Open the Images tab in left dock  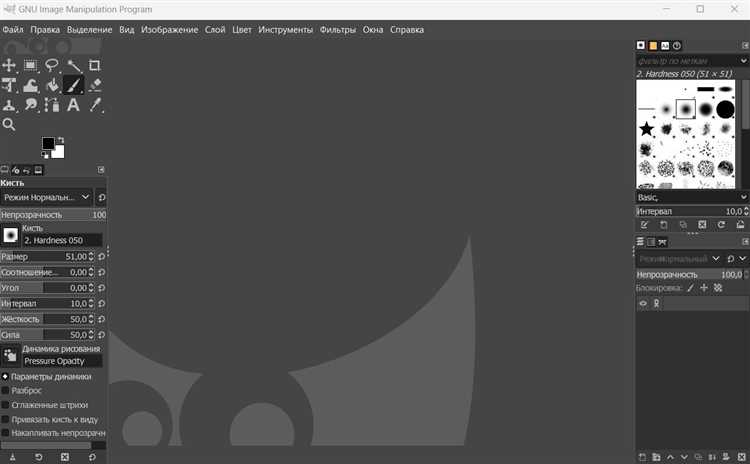(x=38, y=170)
